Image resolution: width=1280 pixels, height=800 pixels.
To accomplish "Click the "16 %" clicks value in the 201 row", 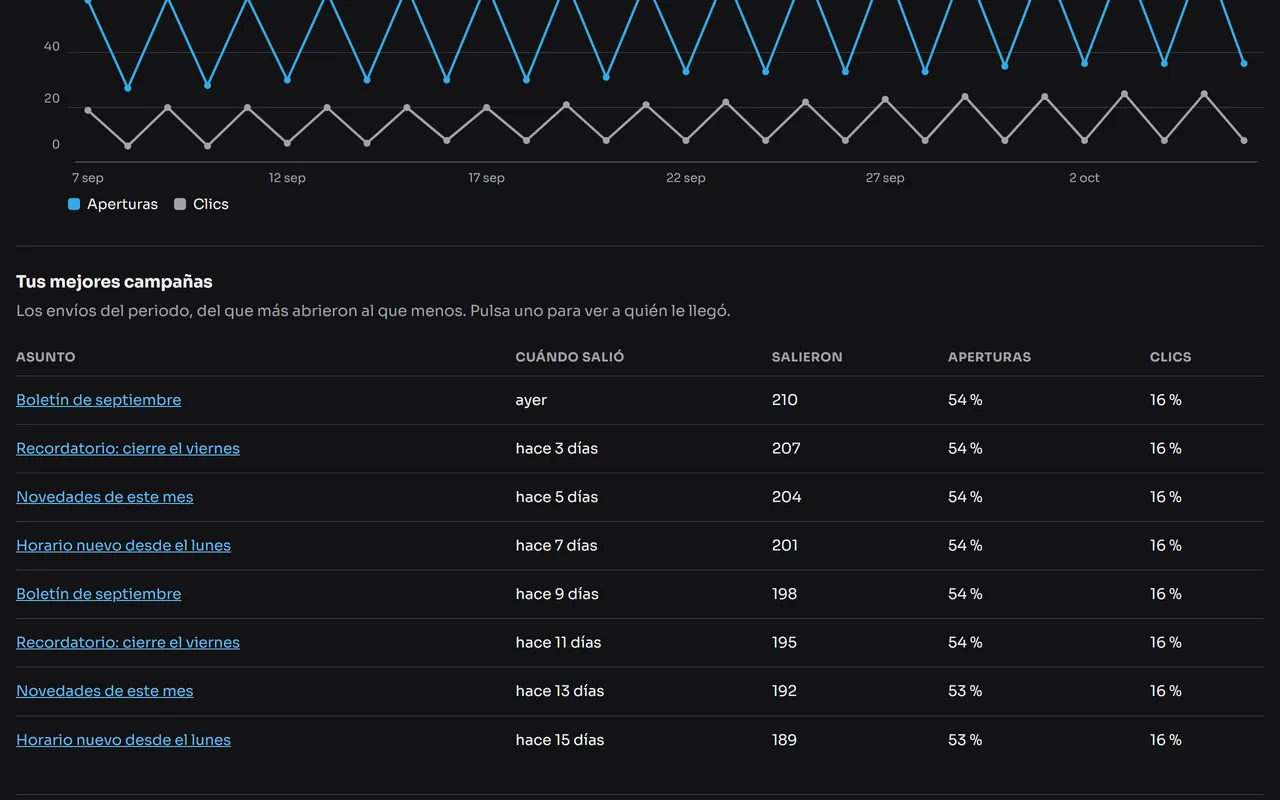I will coord(1166,545).
